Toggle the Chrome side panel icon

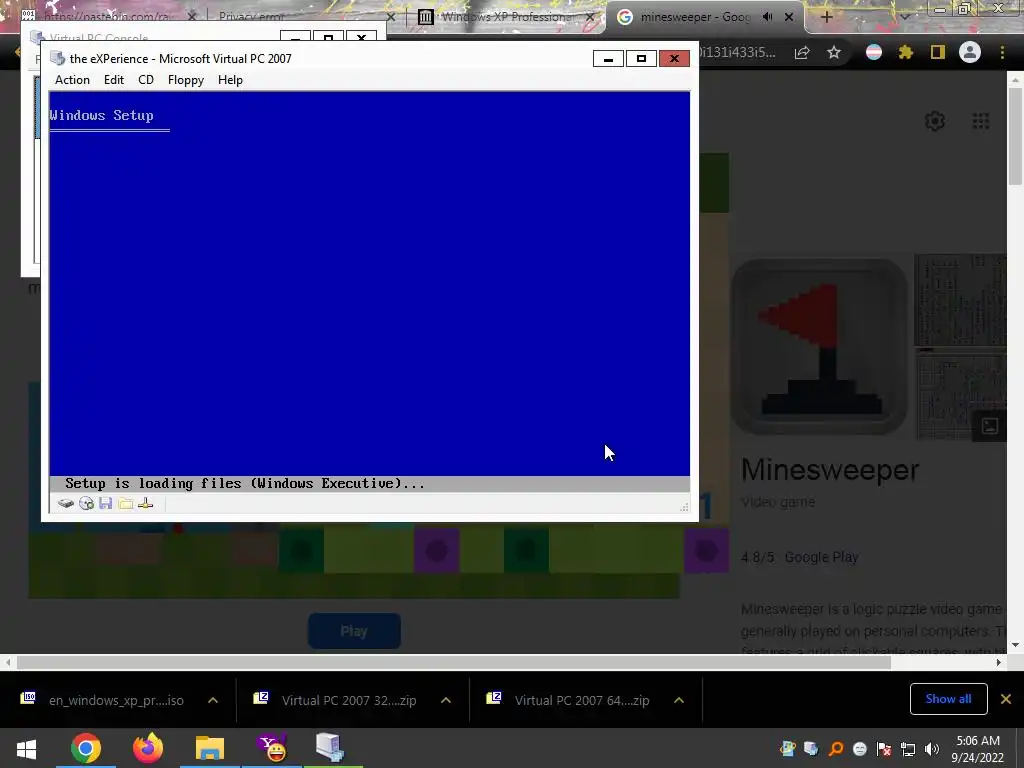coord(938,52)
